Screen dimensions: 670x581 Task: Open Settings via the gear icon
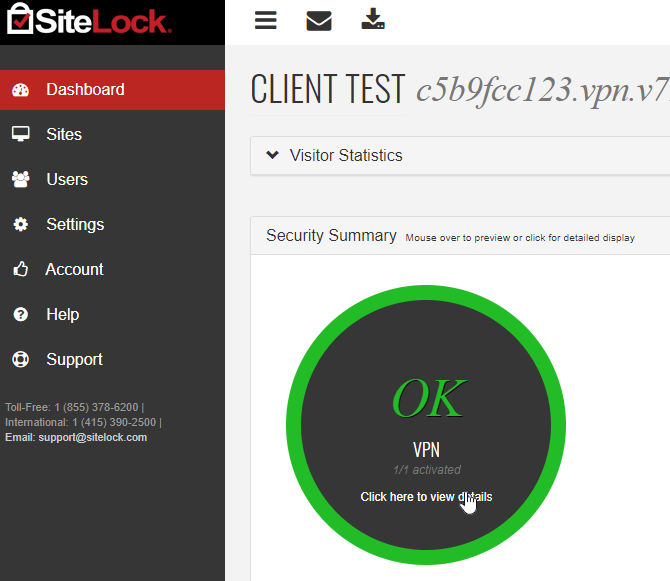coord(20,224)
